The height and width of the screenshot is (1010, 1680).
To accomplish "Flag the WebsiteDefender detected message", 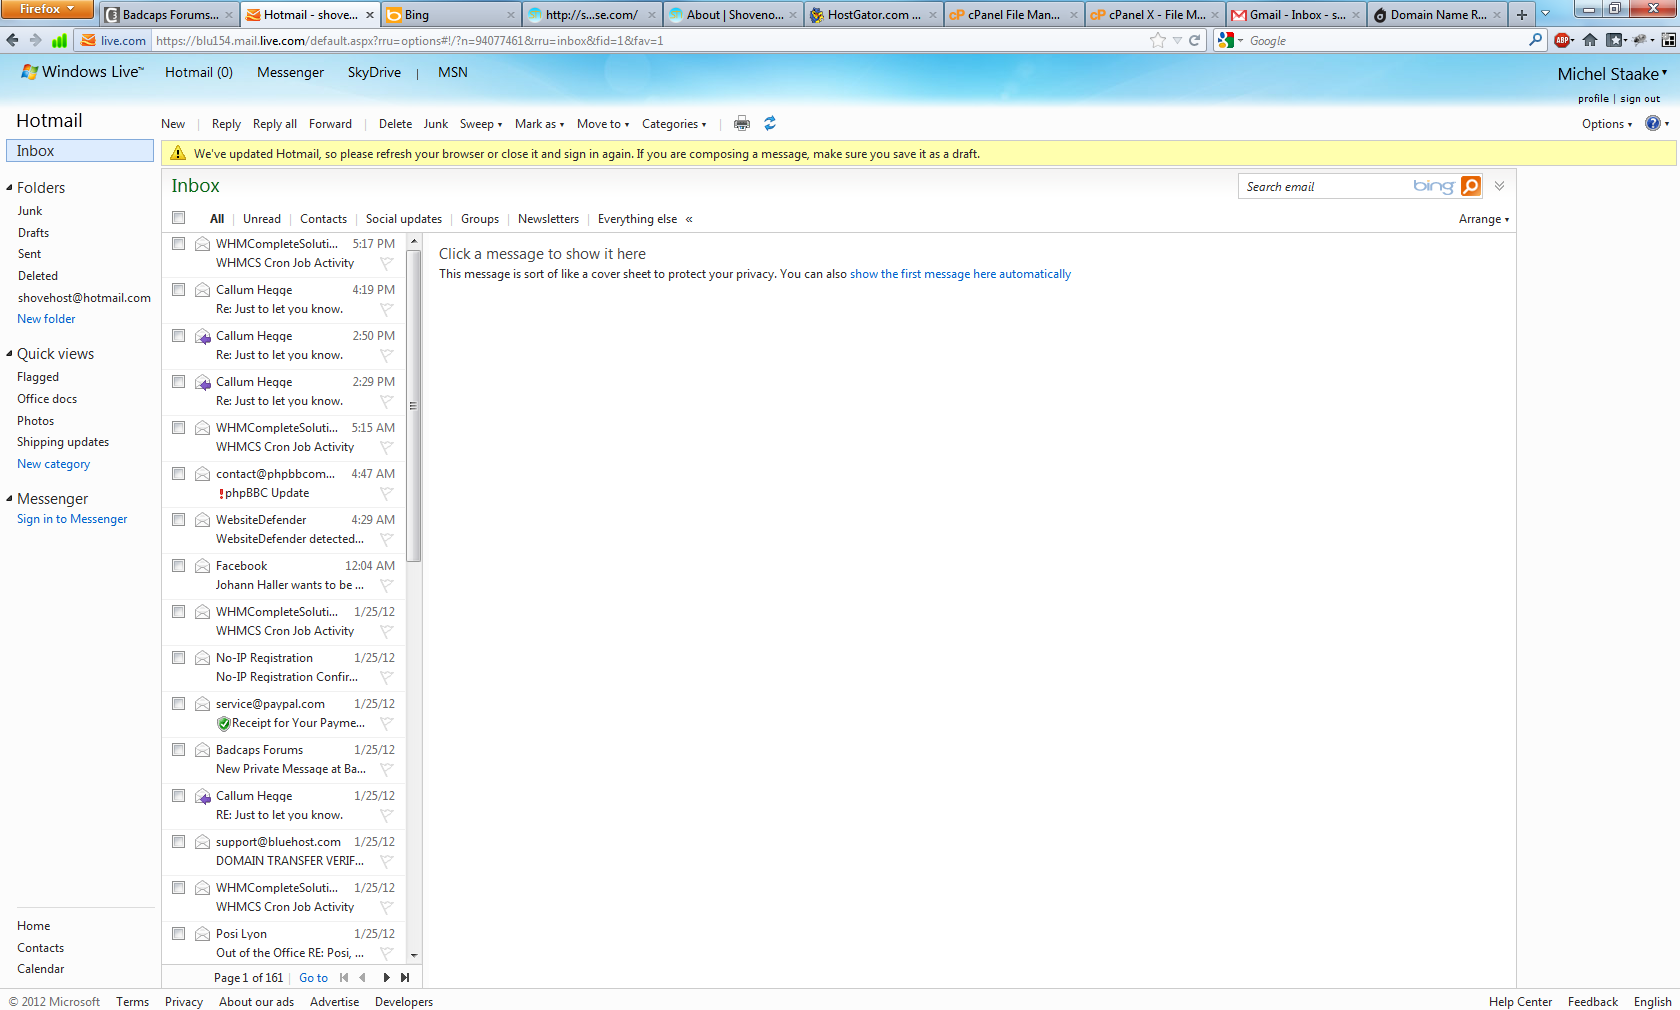I will 386,539.
